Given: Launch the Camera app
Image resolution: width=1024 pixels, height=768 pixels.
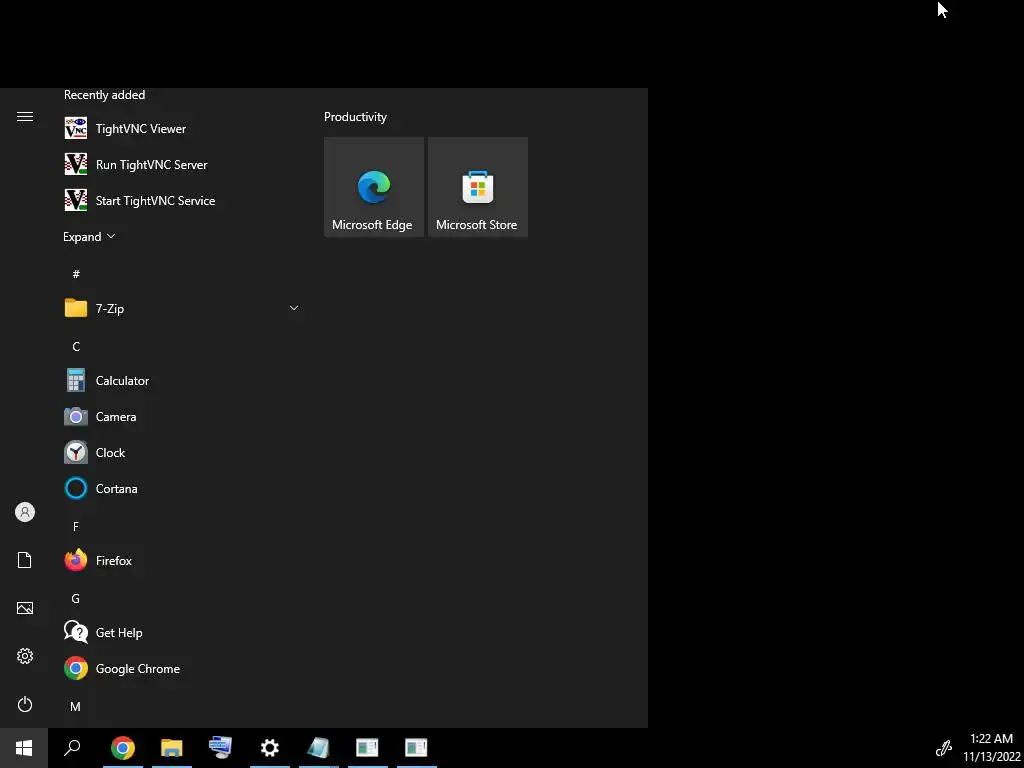Looking at the screenshot, I should (182, 417).
